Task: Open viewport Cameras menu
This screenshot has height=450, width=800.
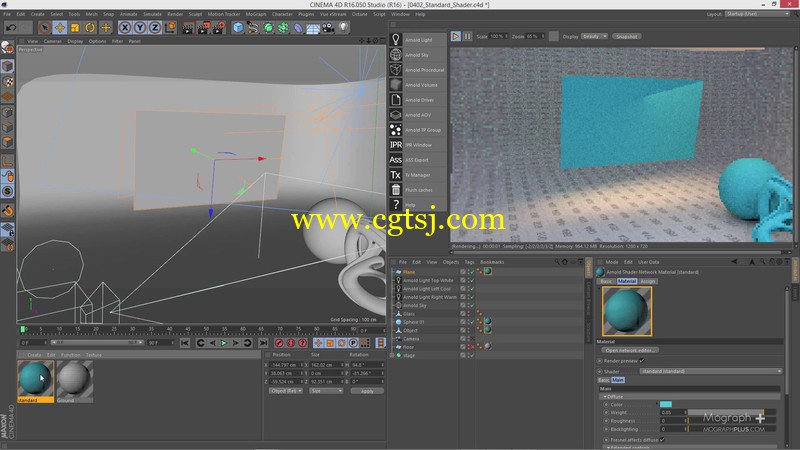Action: 53,41
